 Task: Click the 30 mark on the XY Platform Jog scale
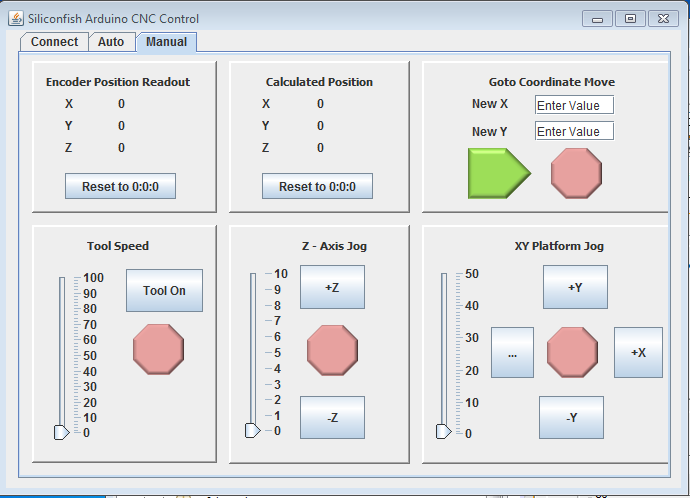tap(472, 338)
